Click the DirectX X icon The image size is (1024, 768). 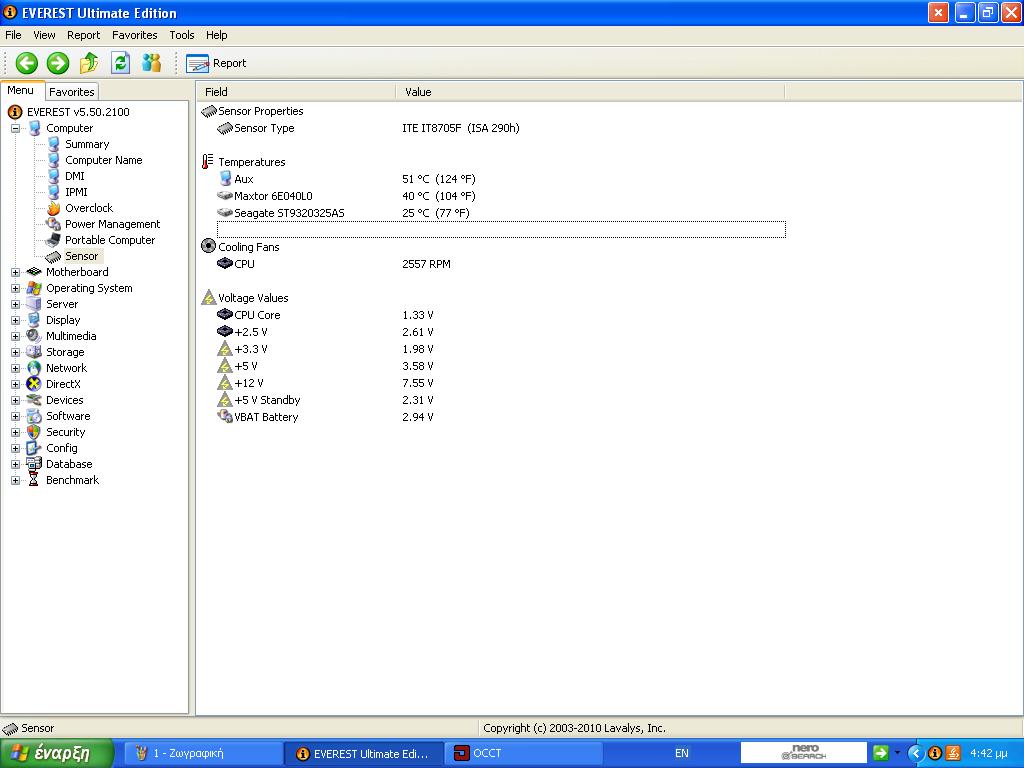[34, 384]
